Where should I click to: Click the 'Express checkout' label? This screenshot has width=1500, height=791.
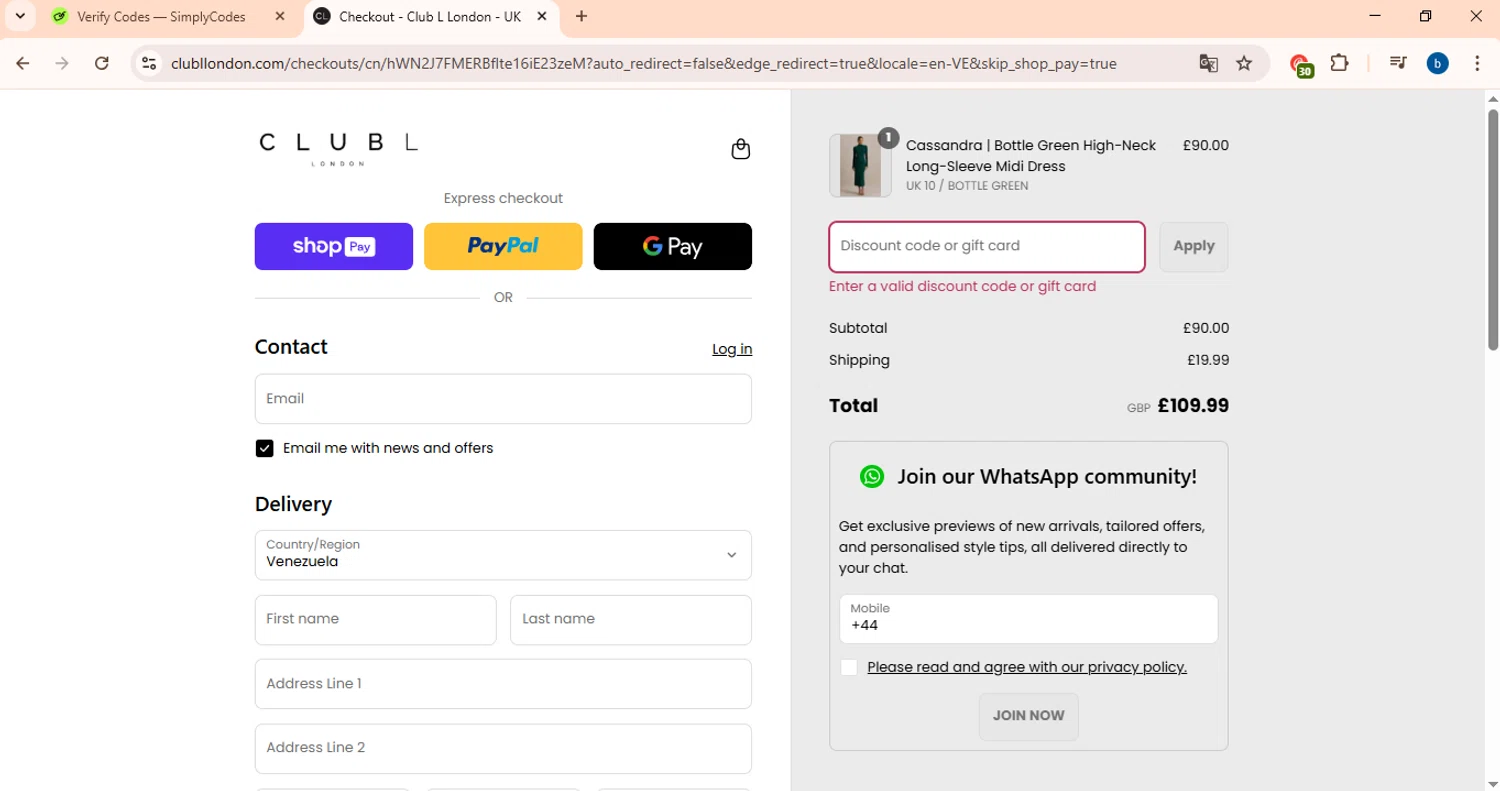[x=503, y=198]
